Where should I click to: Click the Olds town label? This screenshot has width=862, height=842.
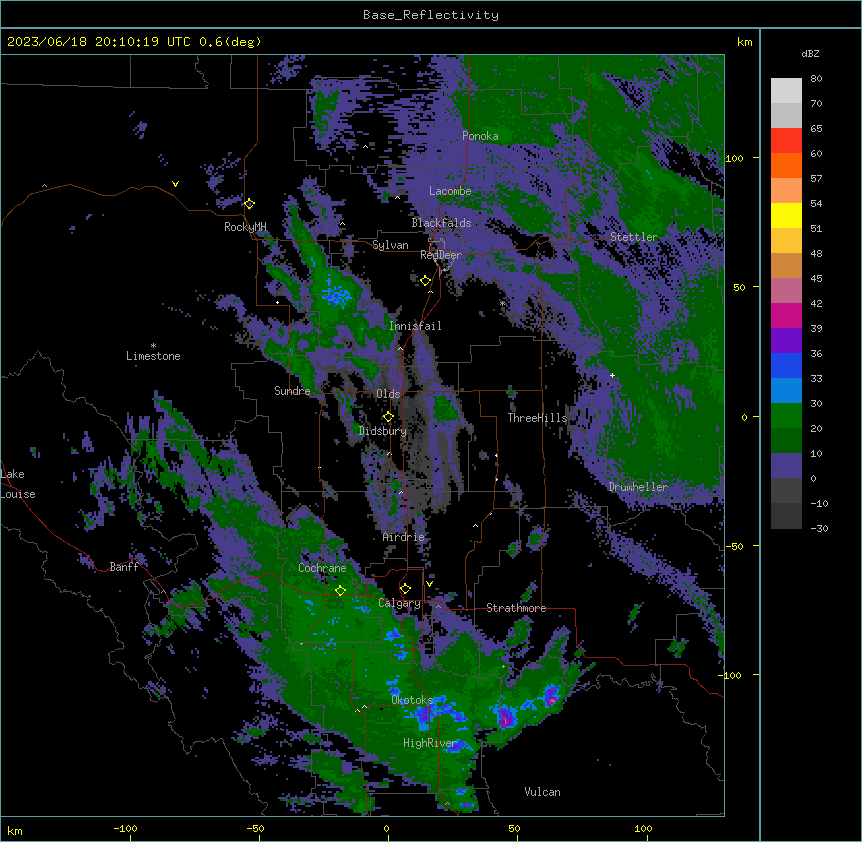click(x=388, y=394)
